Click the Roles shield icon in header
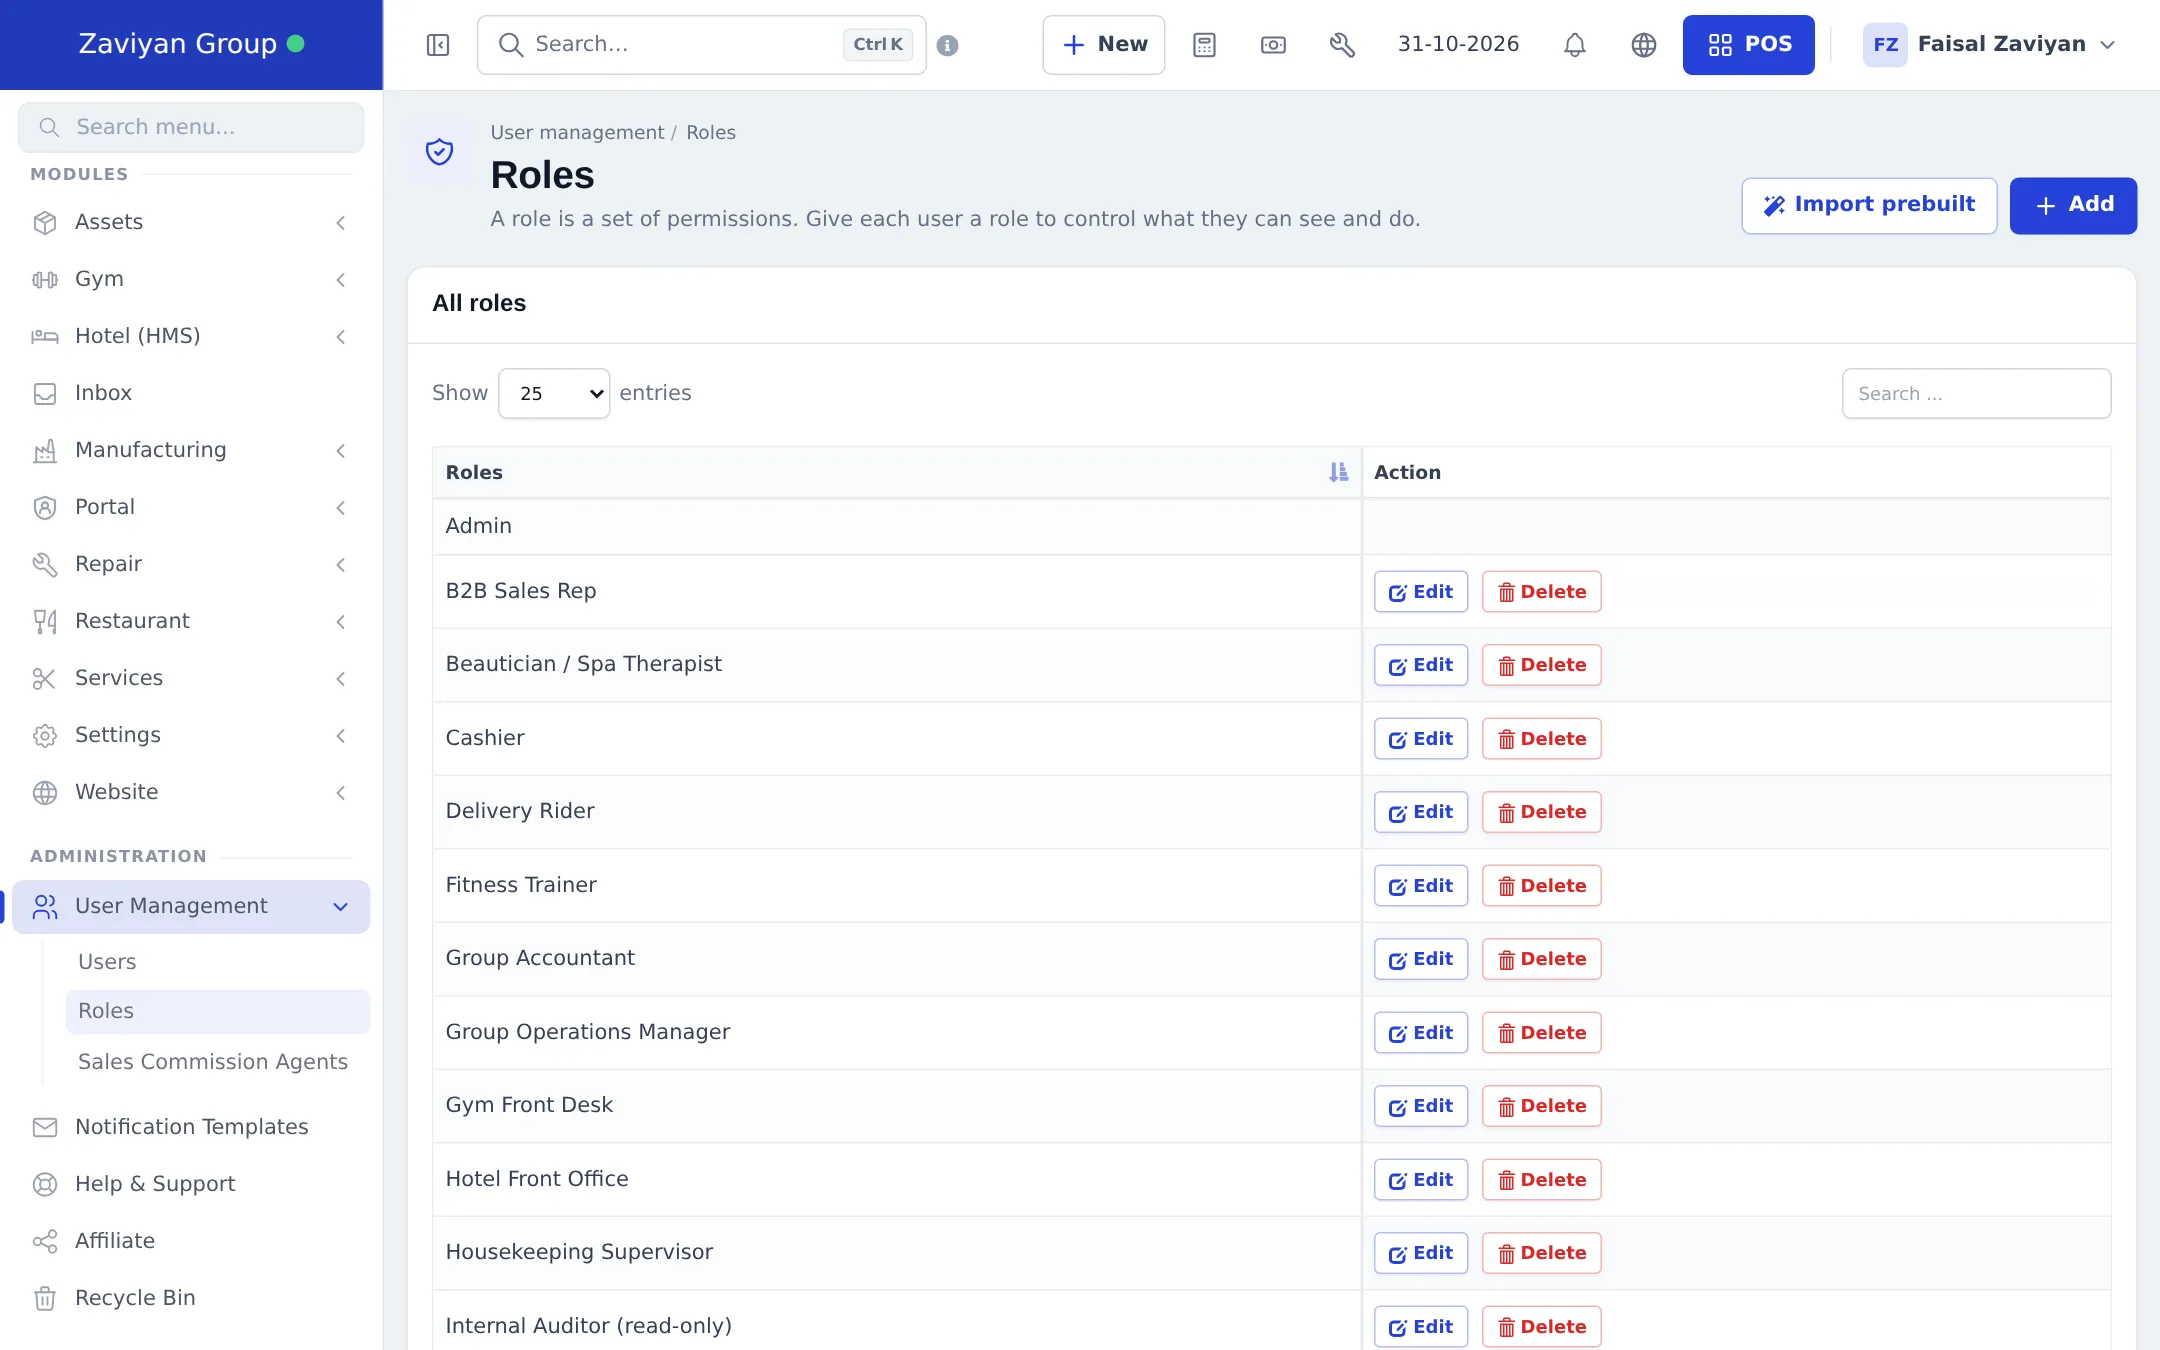 (440, 152)
